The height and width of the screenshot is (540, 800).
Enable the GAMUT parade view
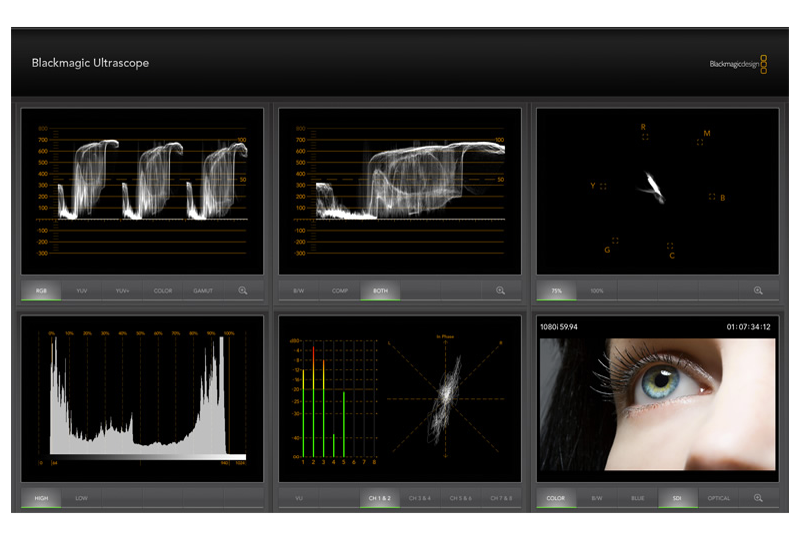[x=203, y=291]
